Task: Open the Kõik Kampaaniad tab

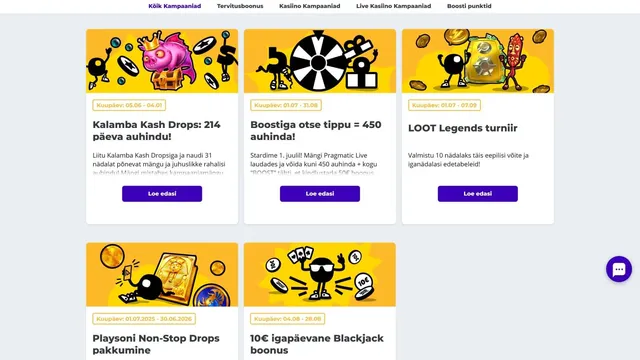Action: tap(175, 6)
